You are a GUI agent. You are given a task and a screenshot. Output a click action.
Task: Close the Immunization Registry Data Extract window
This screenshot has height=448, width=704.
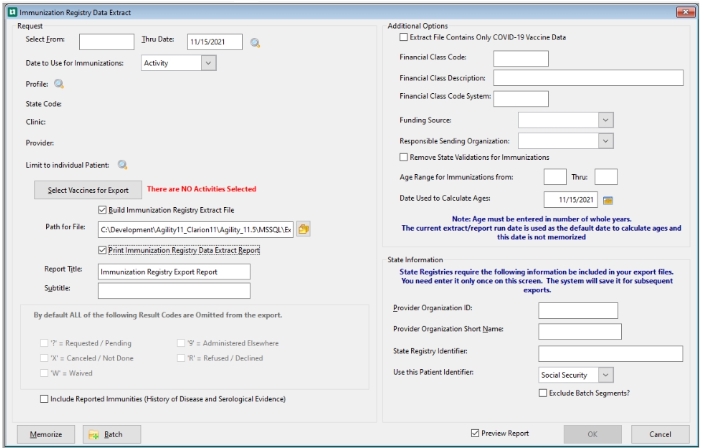[685, 12]
